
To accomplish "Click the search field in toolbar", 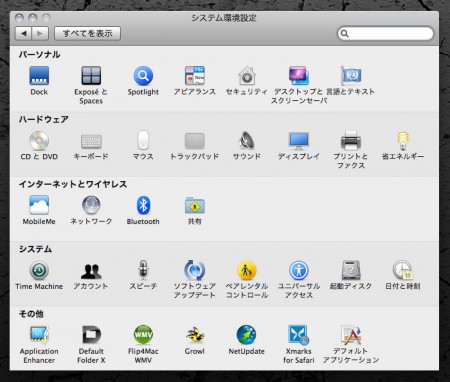I will point(386,33).
